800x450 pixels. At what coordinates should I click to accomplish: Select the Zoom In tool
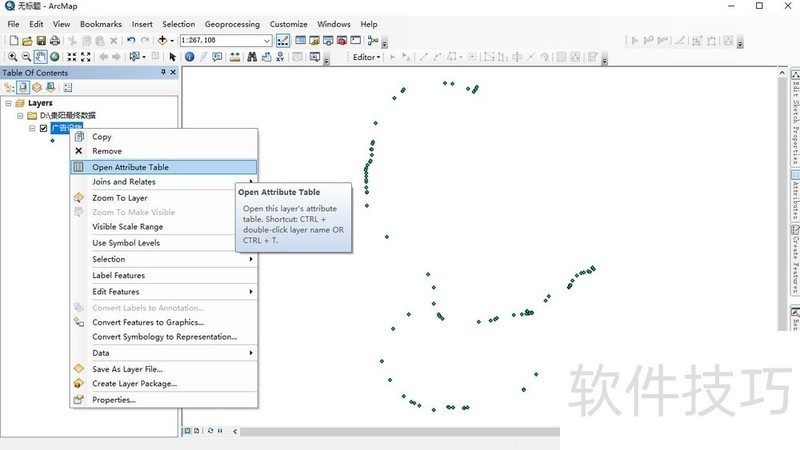coord(13,57)
